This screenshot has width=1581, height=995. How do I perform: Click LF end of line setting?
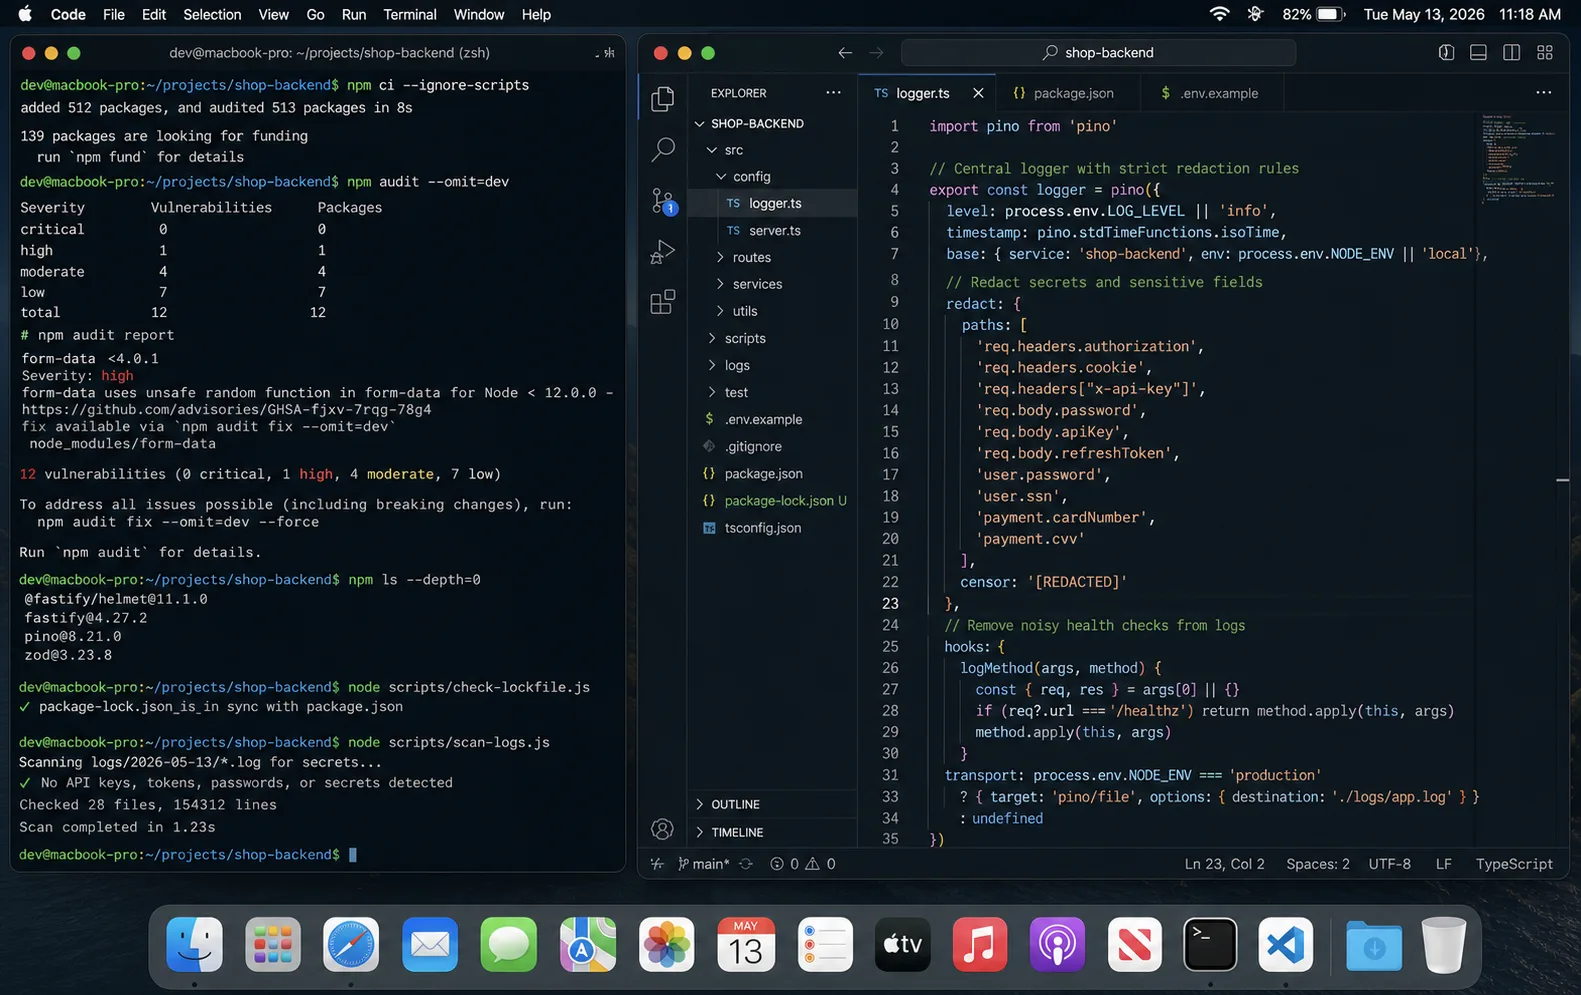[1443, 864]
